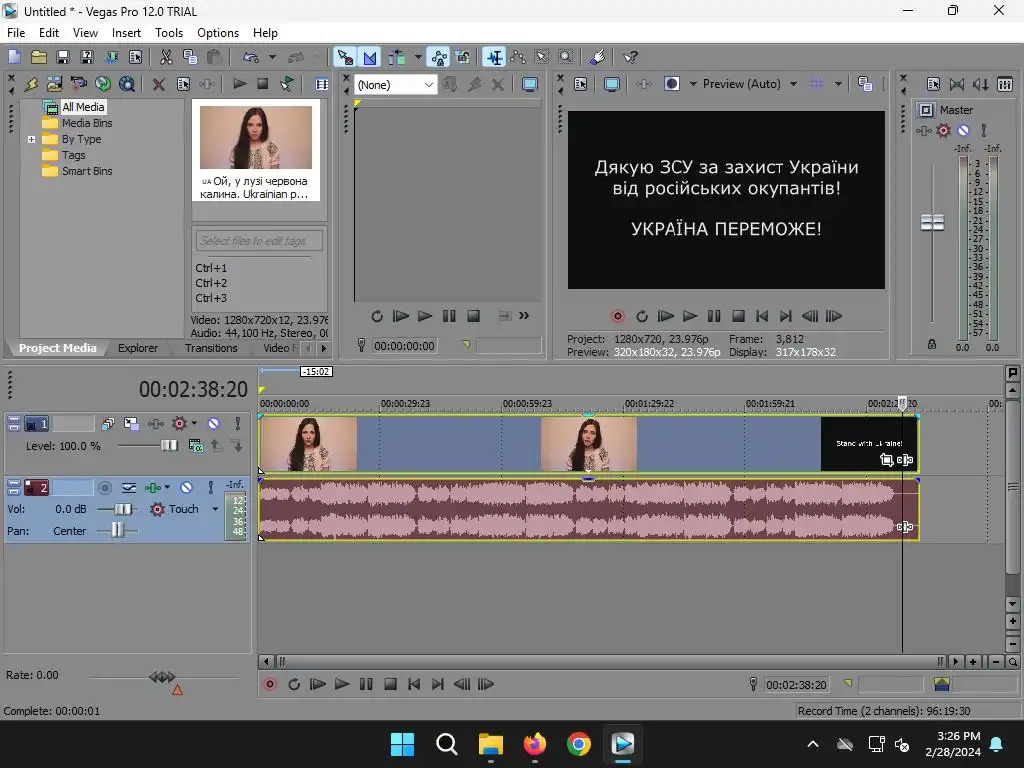Open the Insert menu

(x=126, y=33)
